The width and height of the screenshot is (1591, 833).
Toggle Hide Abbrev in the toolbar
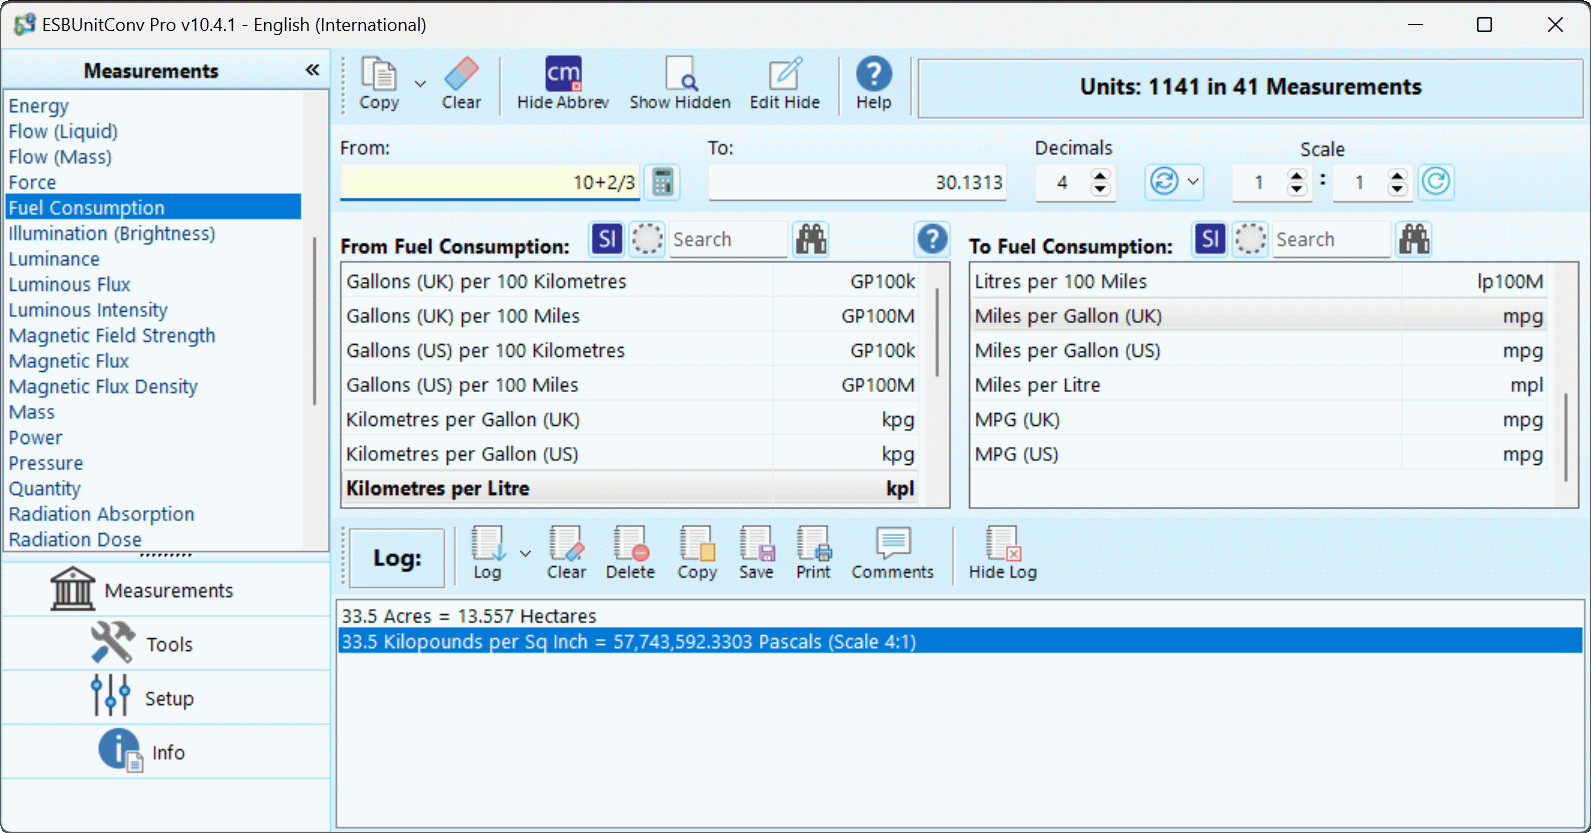(x=563, y=84)
